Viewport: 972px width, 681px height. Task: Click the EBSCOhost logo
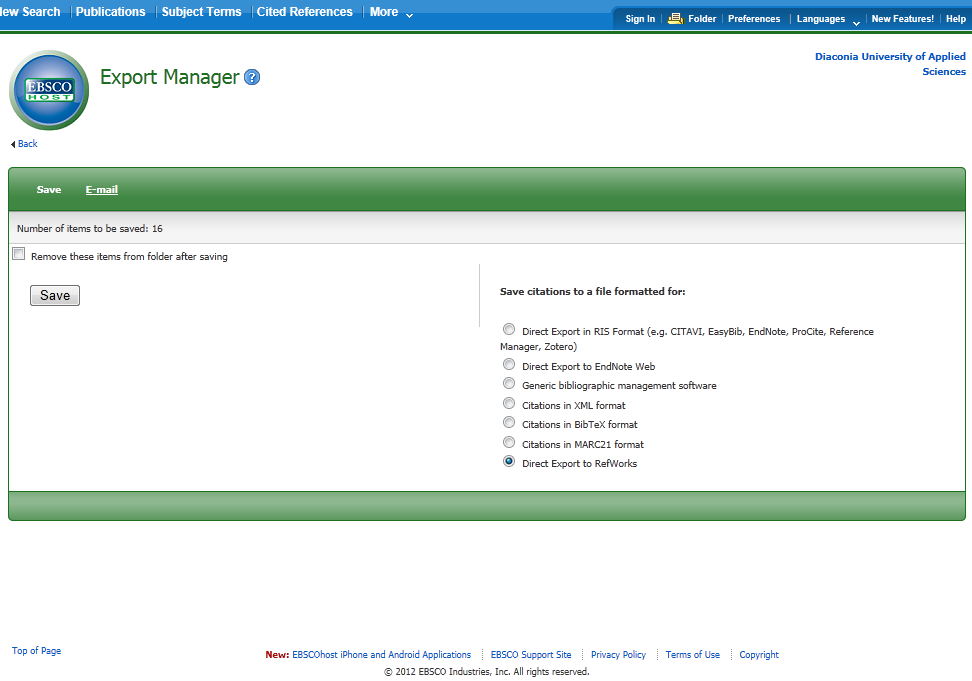[49, 90]
